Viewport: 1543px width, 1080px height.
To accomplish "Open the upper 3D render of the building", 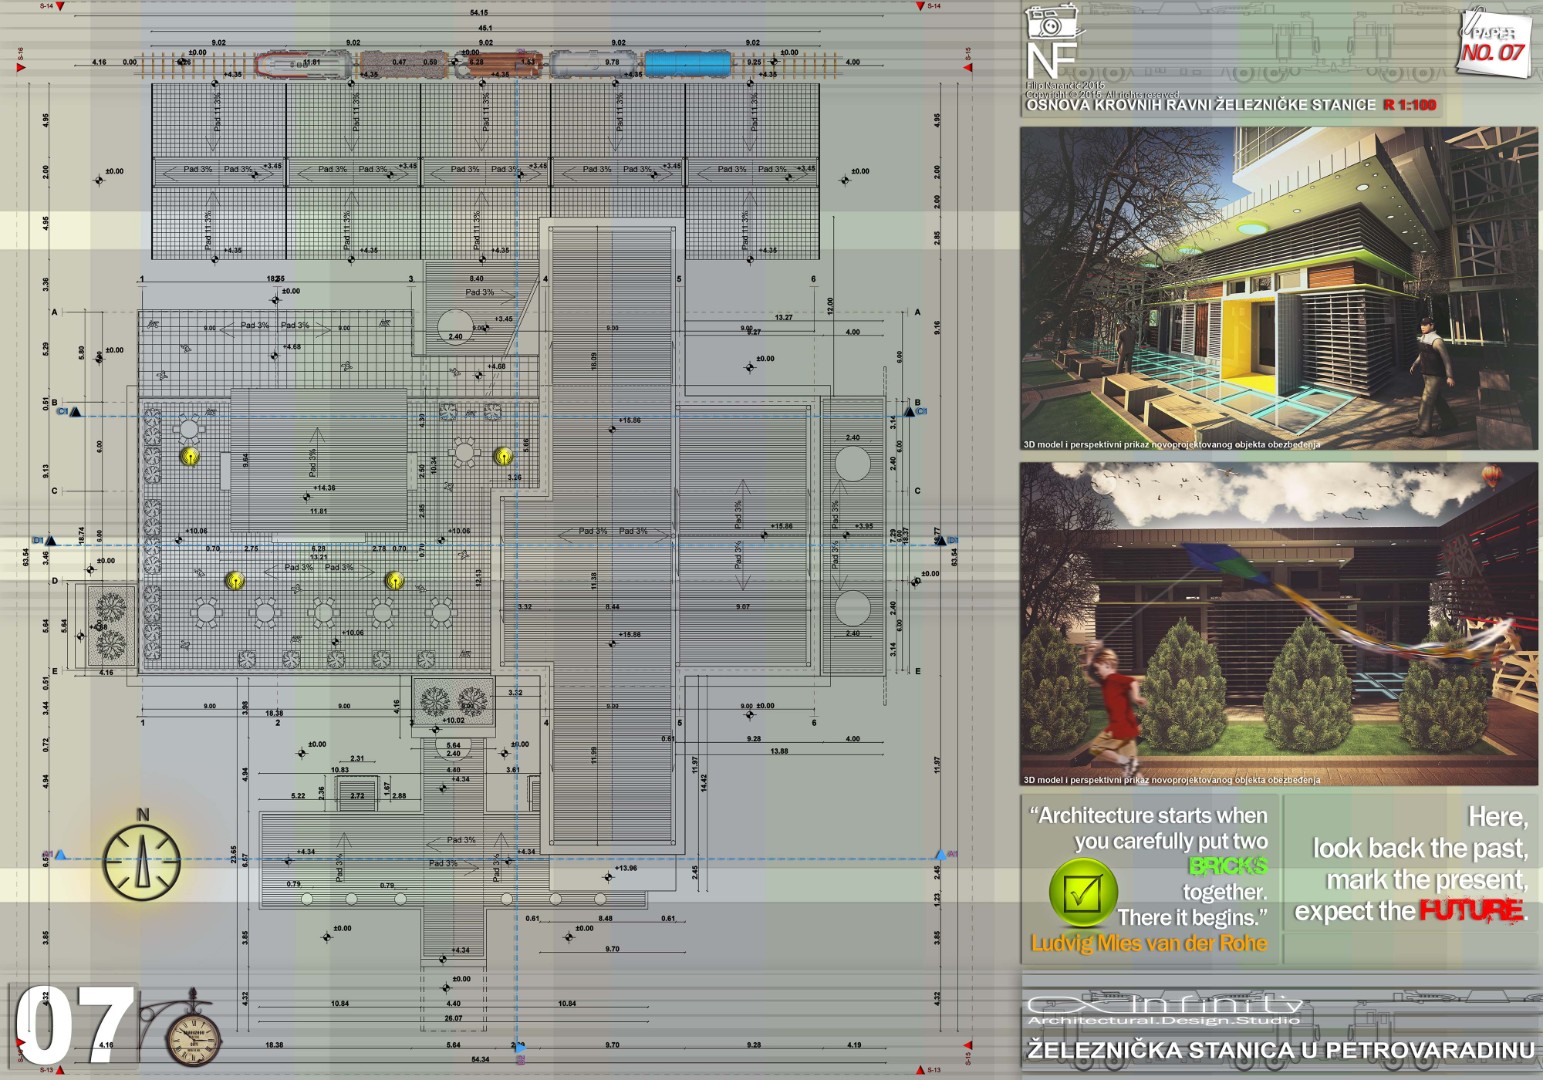I will pyautogui.click(x=1278, y=288).
